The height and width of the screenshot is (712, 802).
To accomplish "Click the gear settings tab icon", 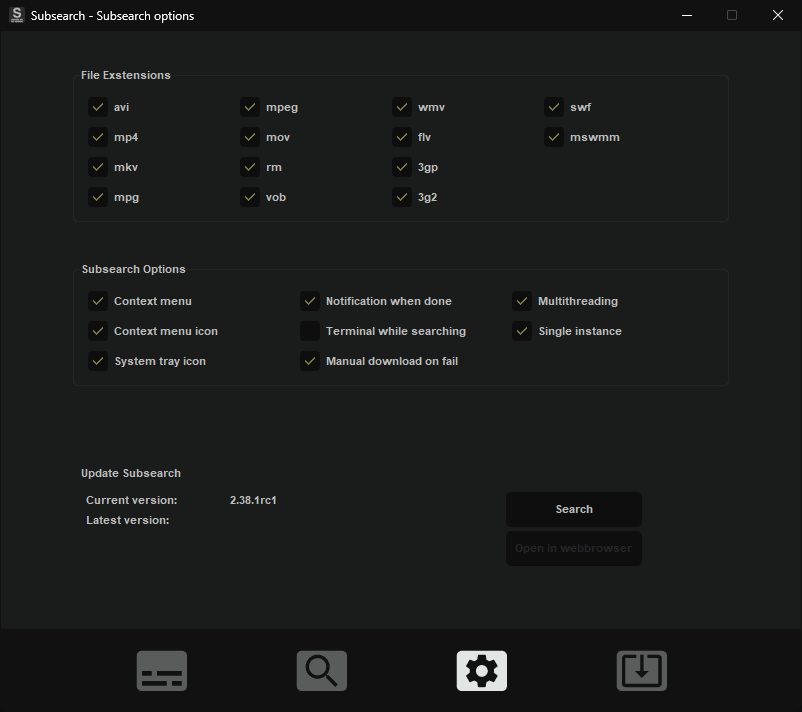I will 481,670.
